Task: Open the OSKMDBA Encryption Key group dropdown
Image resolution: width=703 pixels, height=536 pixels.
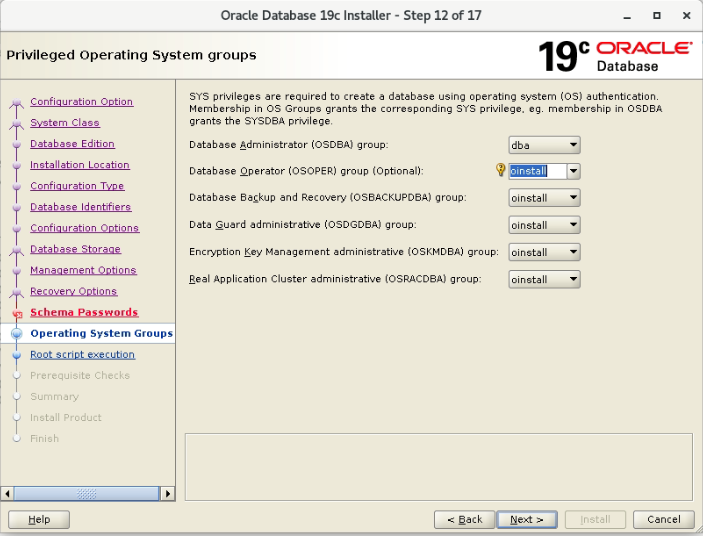Action: pyautogui.click(x=544, y=252)
